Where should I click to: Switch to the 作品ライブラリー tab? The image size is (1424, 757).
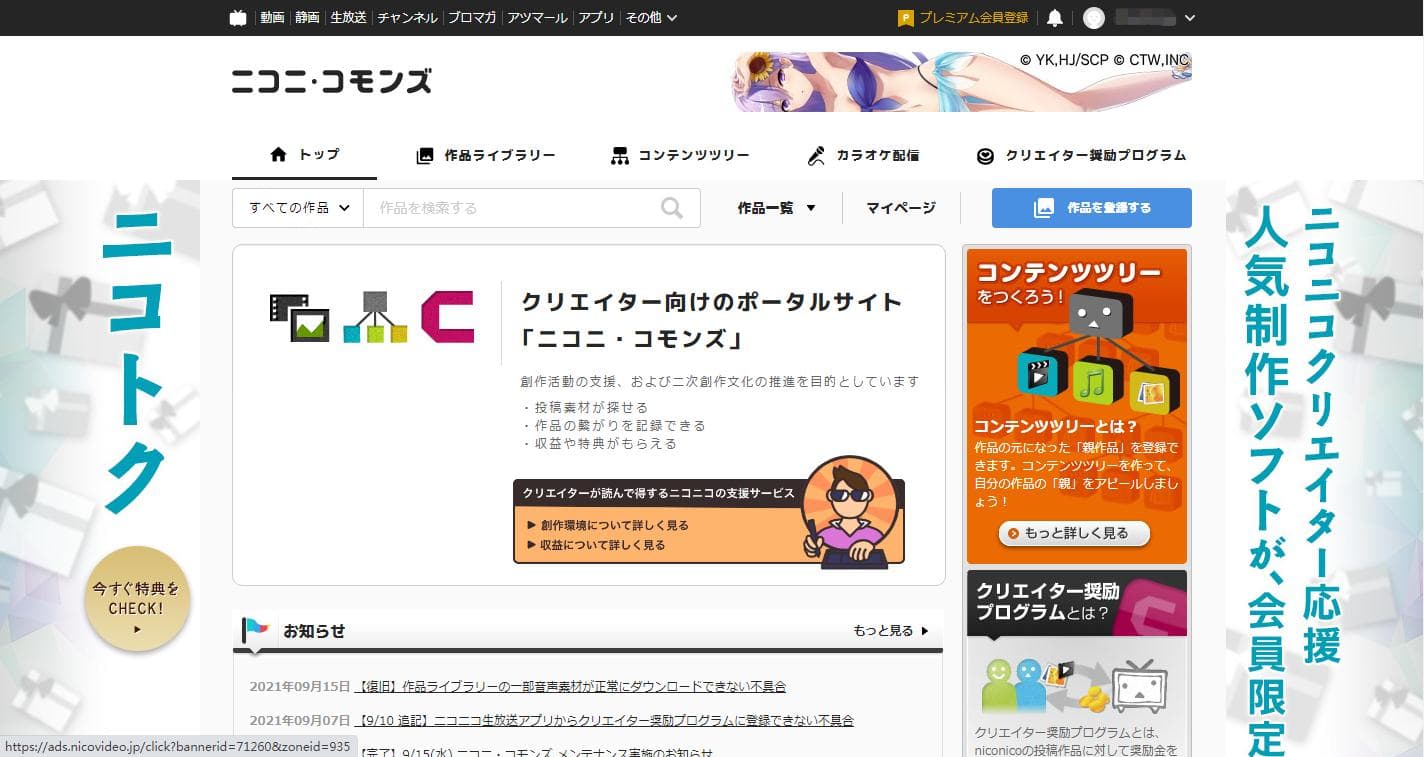click(x=485, y=155)
